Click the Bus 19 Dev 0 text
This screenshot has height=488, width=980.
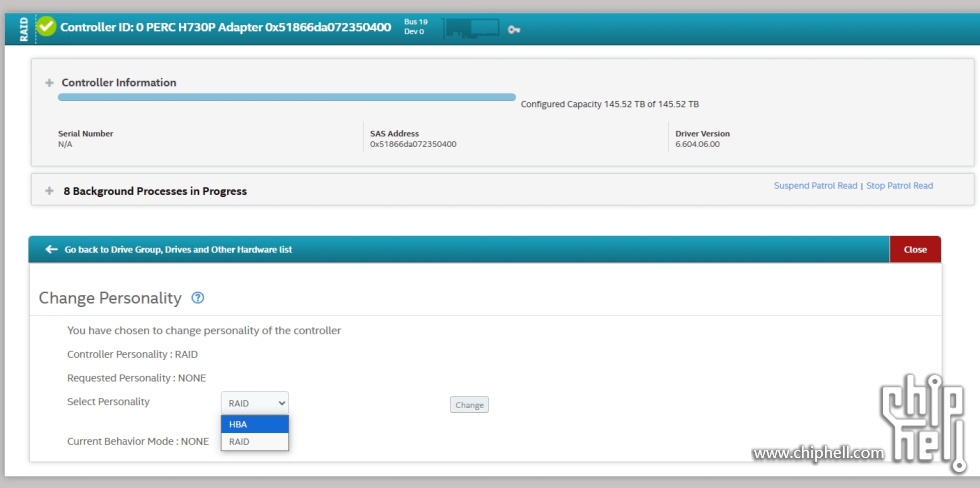416,26
